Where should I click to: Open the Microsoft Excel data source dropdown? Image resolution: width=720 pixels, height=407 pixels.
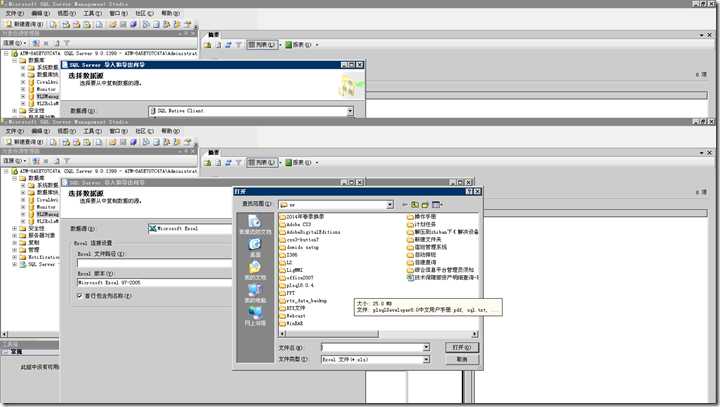190,228
